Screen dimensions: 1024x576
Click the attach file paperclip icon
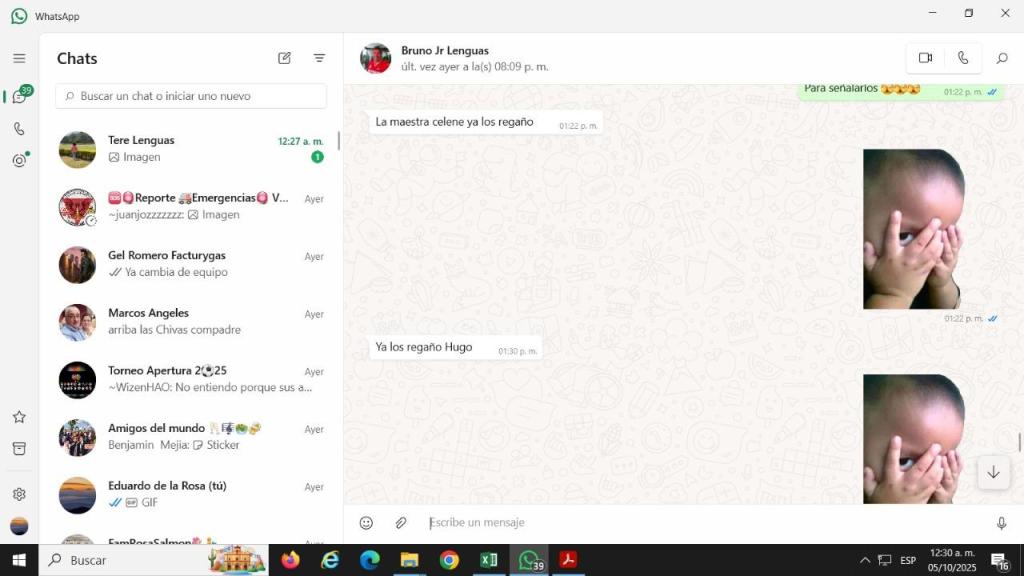[x=400, y=523]
